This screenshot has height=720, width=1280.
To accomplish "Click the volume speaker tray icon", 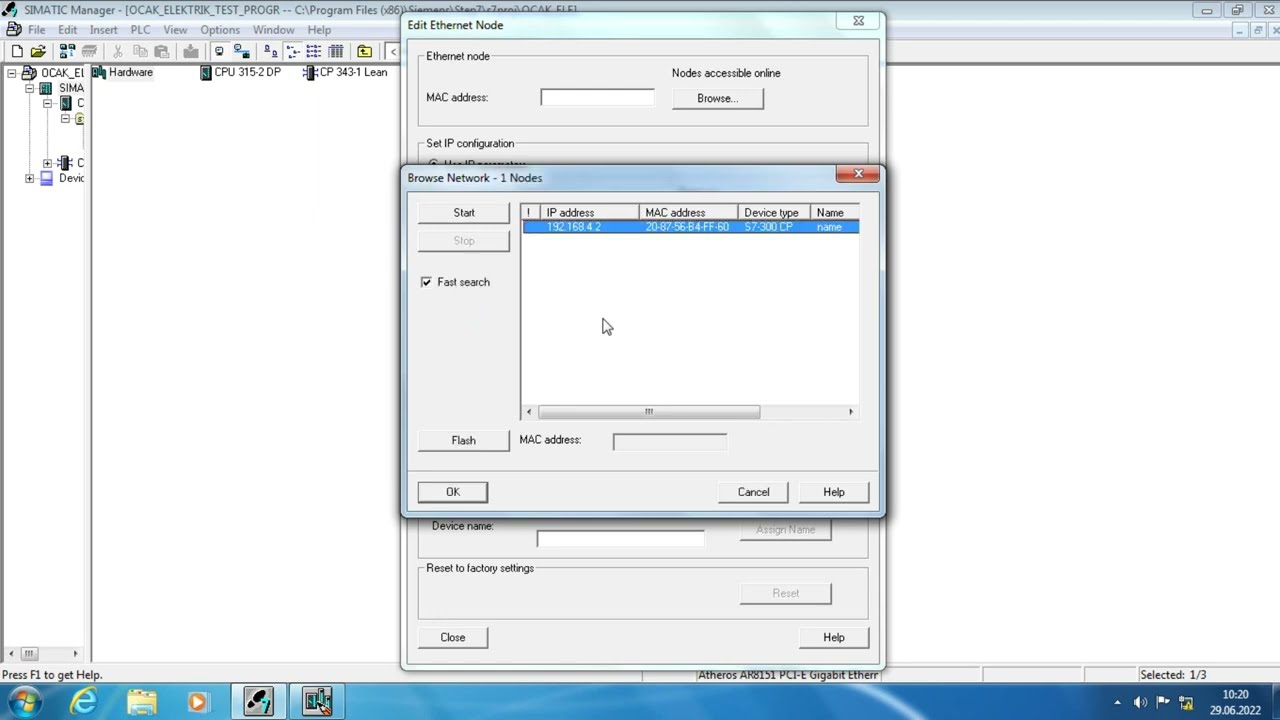I will (x=1140, y=702).
